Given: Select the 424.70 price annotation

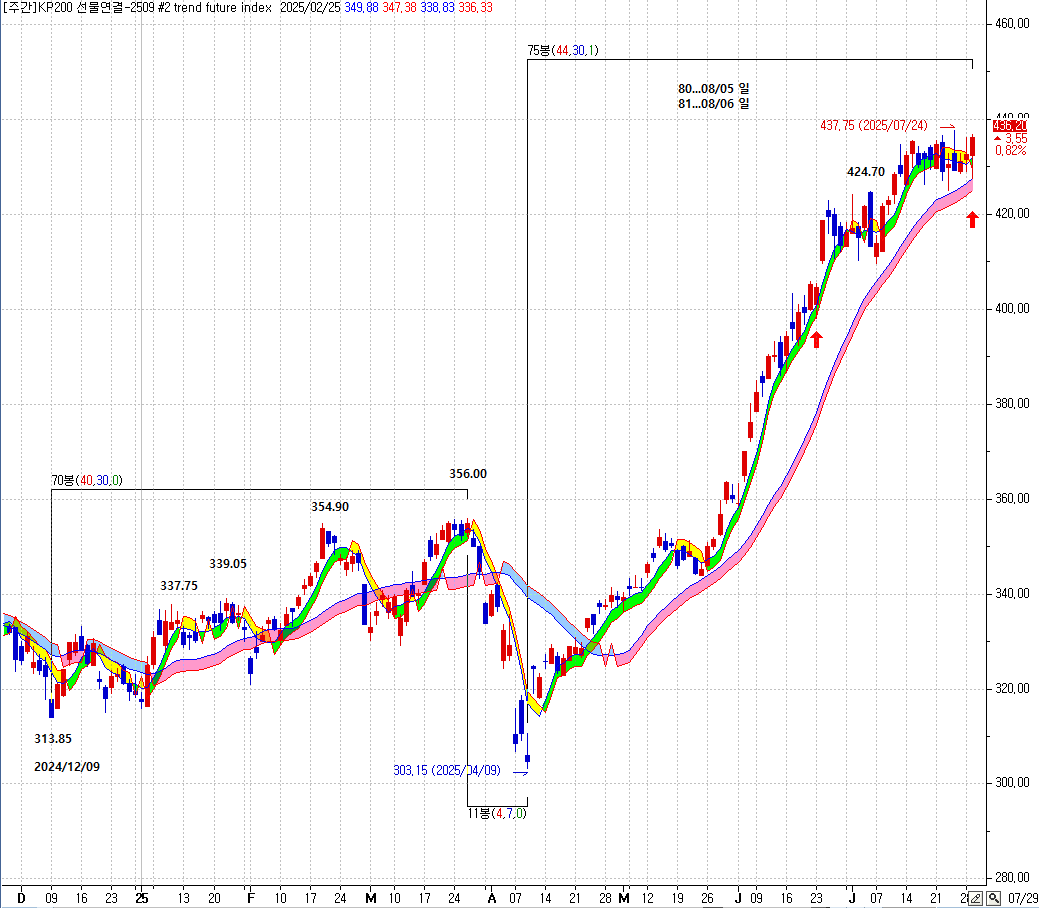Looking at the screenshot, I should pyautogui.click(x=866, y=172).
